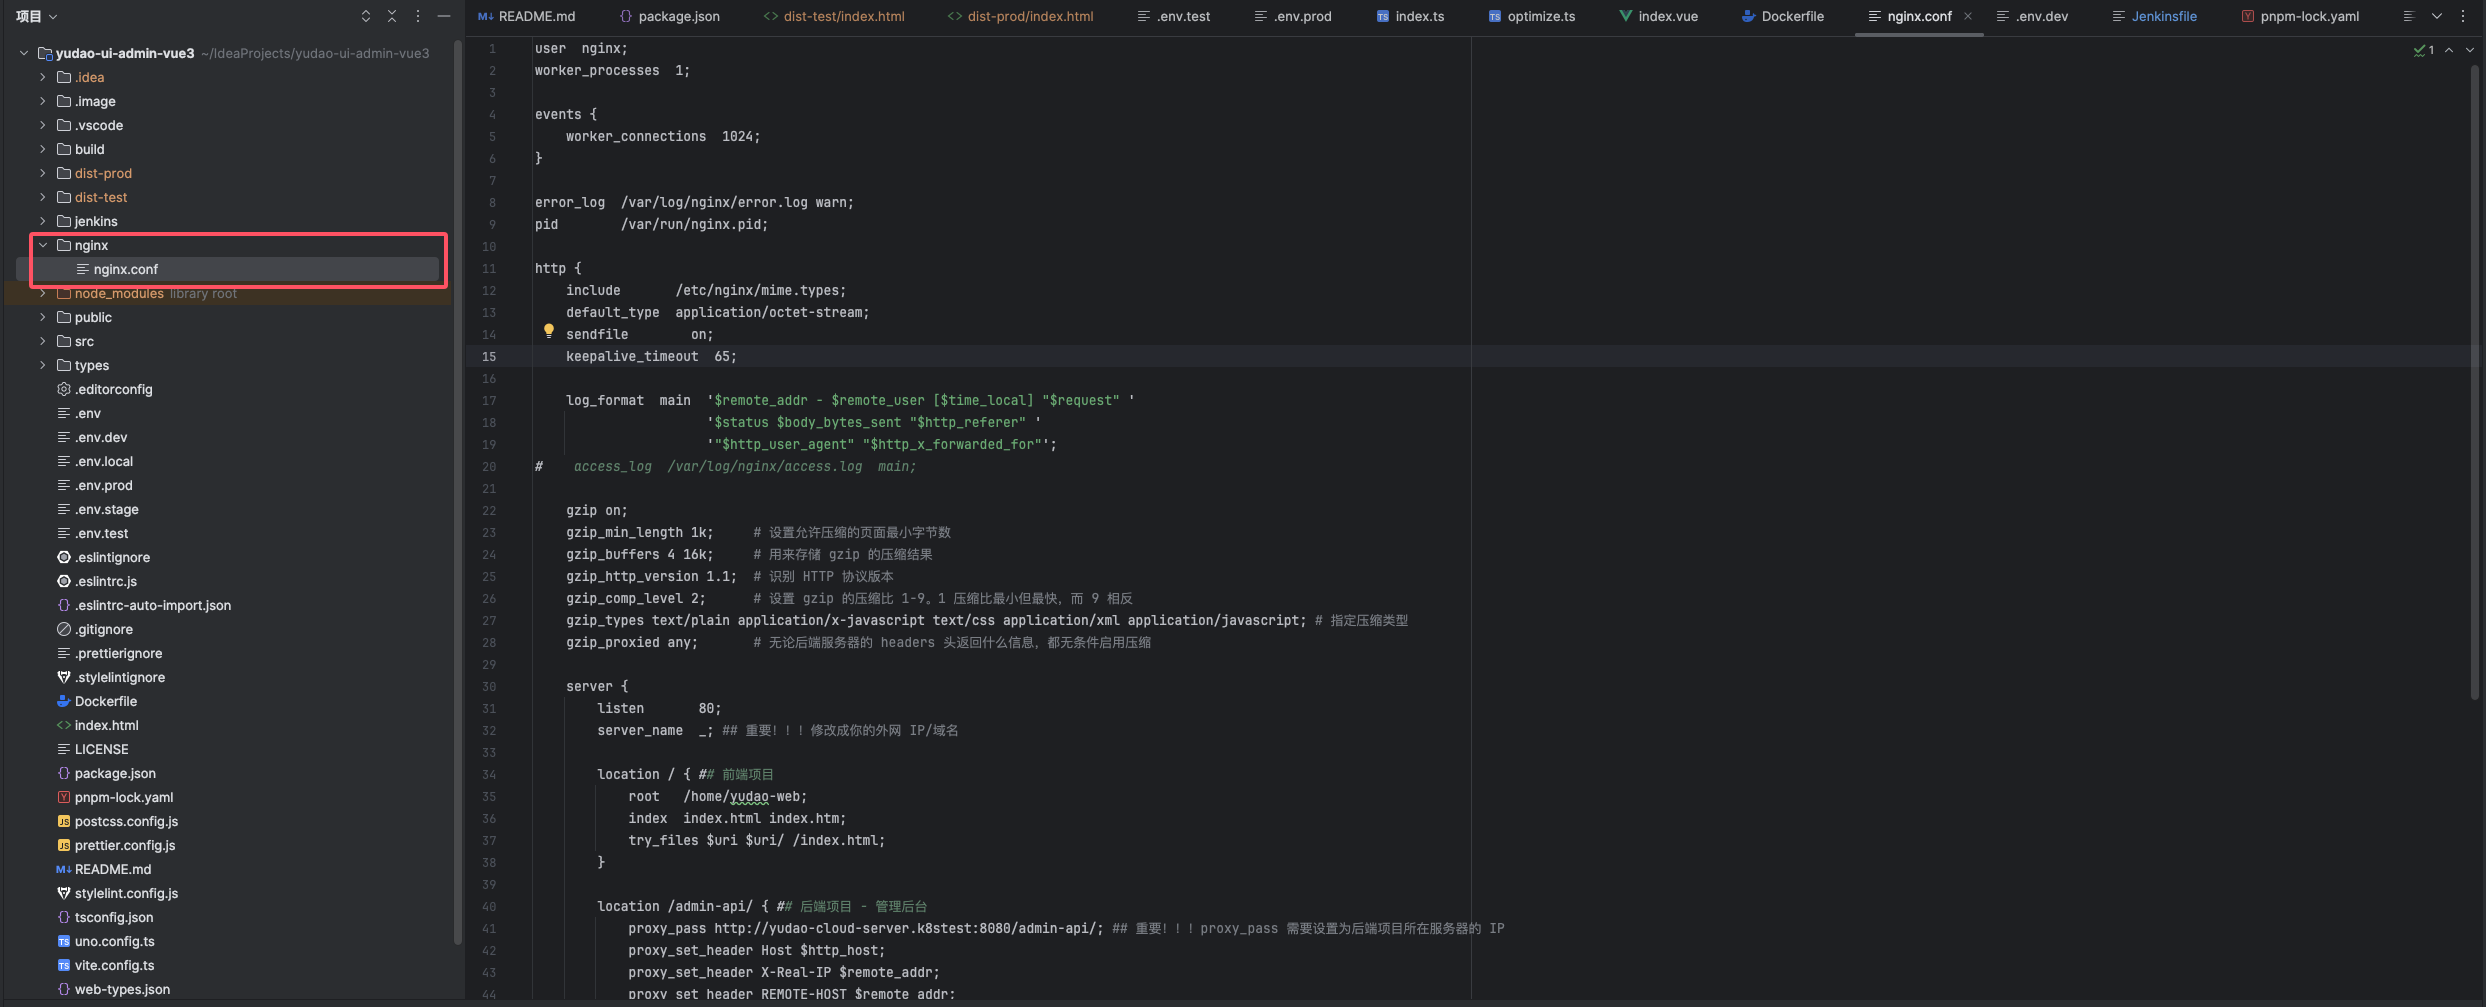Screen dimensions: 2486x1007
Task: Click the editor vertical scrollbar
Action: 2476,380
